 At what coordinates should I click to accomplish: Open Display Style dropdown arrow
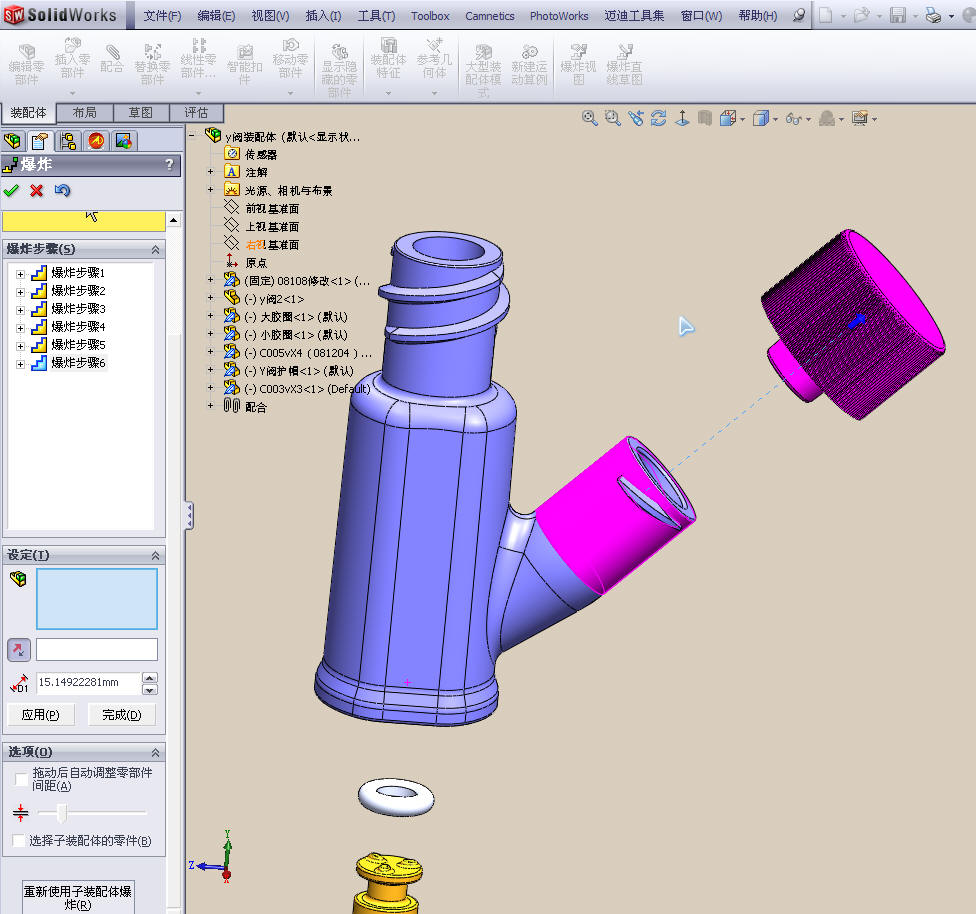coord(775,119)
